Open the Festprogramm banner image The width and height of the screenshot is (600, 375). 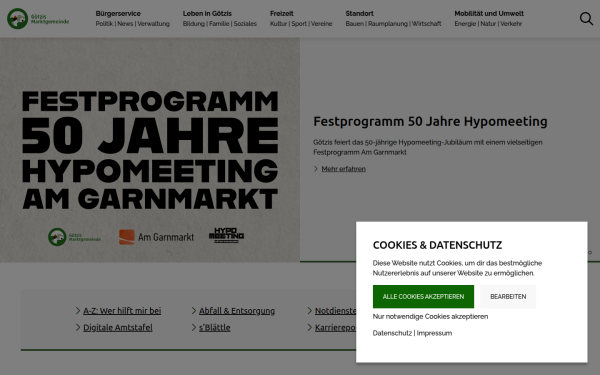click(x=150, y=150)
